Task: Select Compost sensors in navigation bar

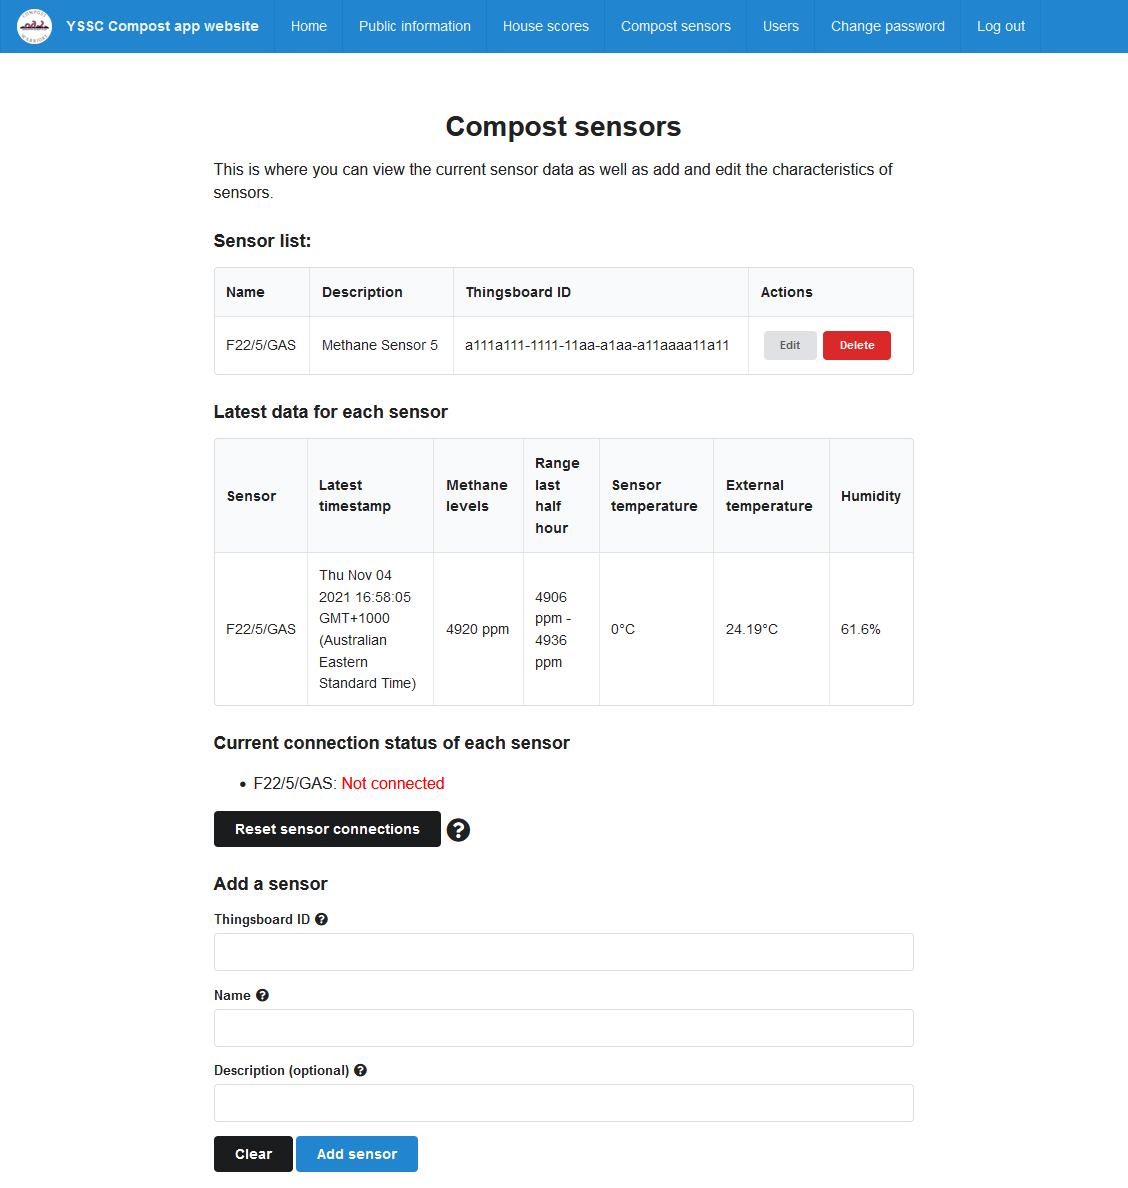Action: (675, 26)
